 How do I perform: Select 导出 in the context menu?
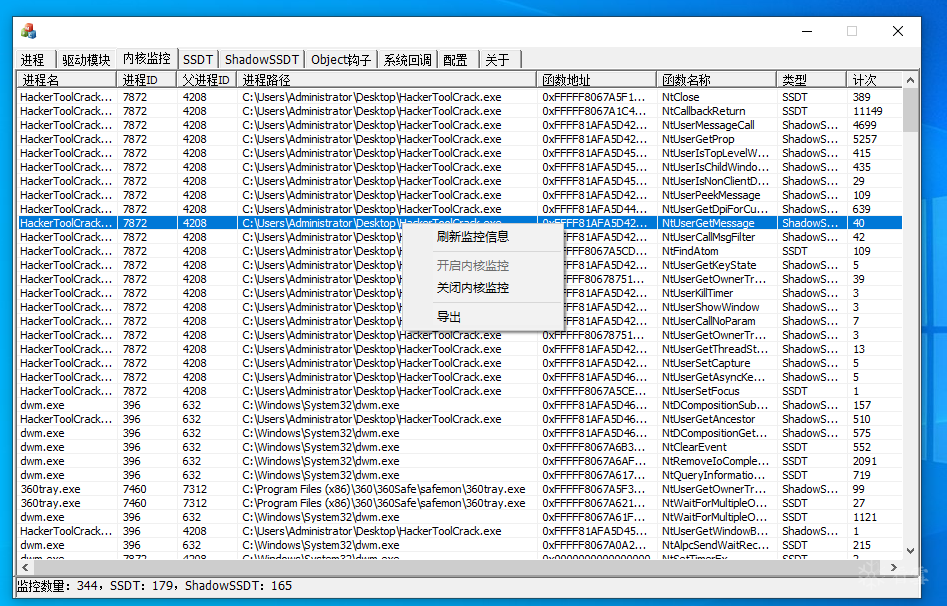point(449,317)
